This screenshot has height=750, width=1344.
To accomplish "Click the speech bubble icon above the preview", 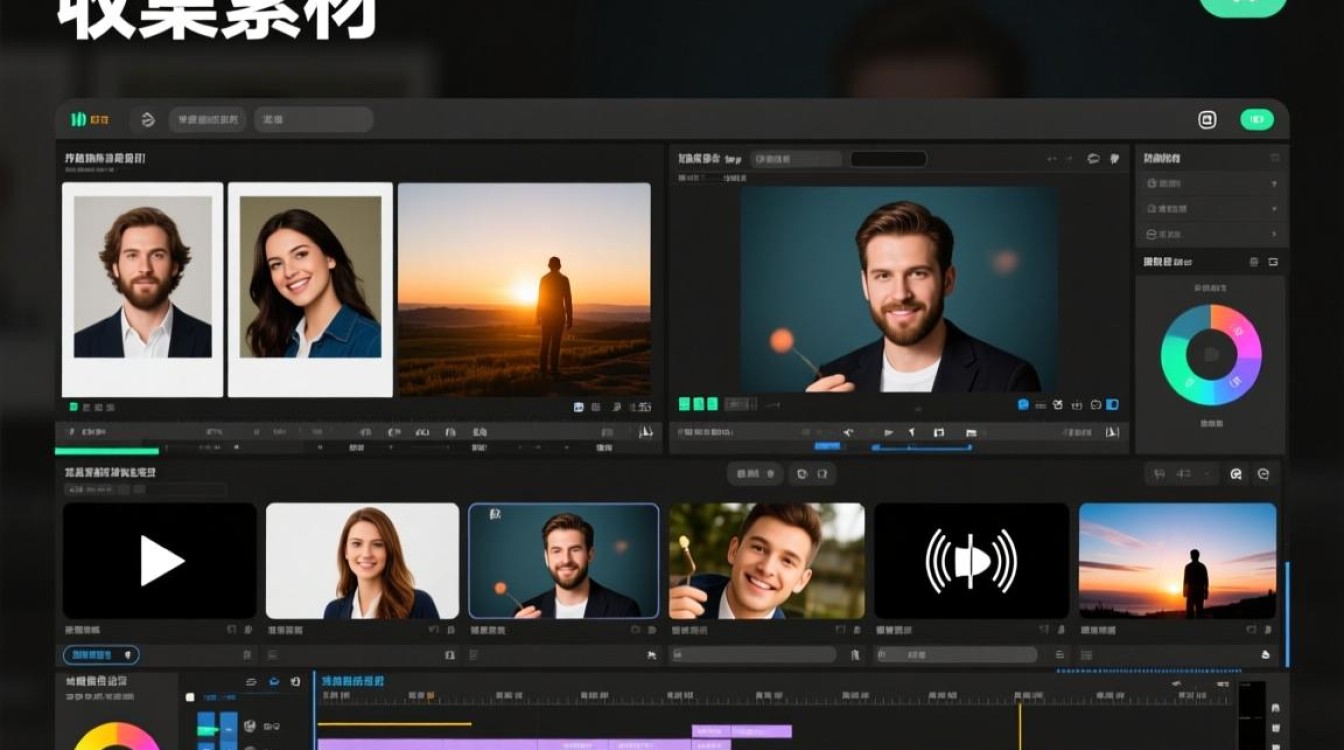I will tap(1093, 159).
